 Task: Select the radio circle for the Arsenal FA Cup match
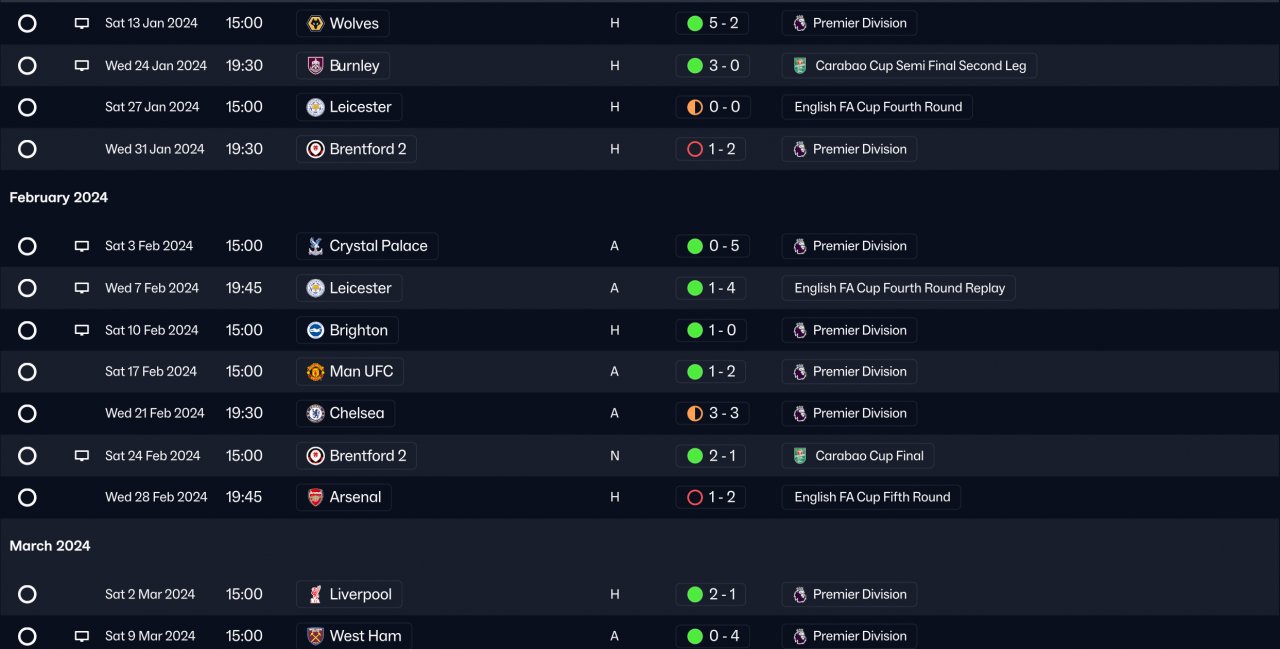[x=27, y=497]
